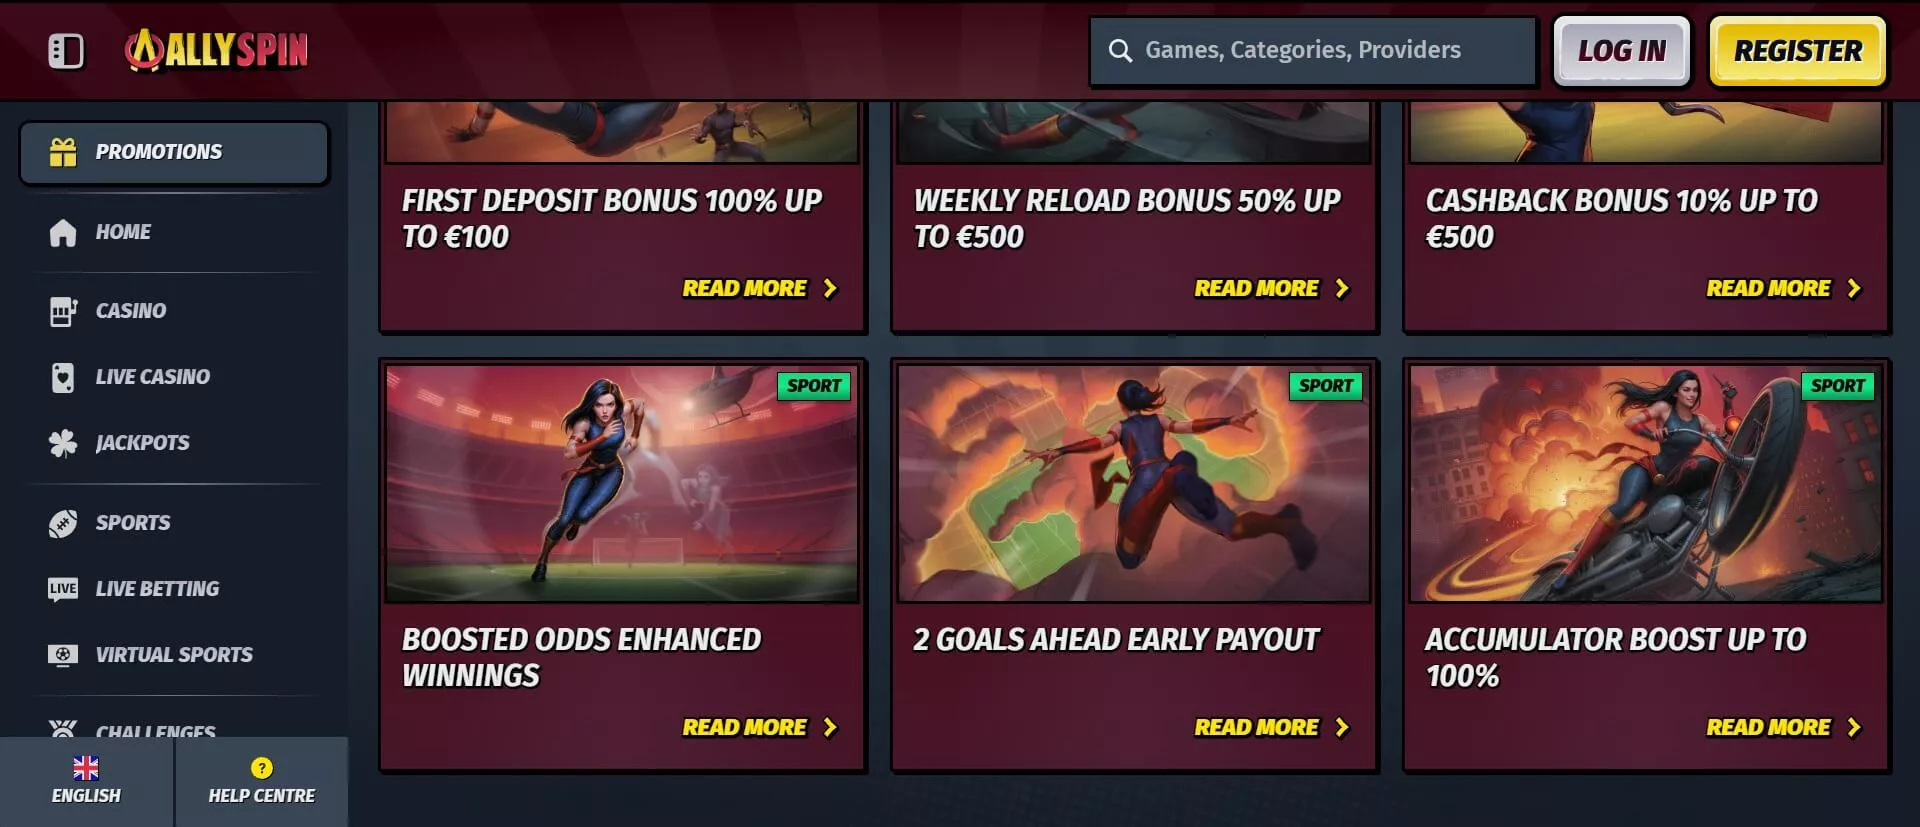Read more about Boosted Odds Enhanced Winnings
The image size is (1920, 827).
(x=759, y=727)
